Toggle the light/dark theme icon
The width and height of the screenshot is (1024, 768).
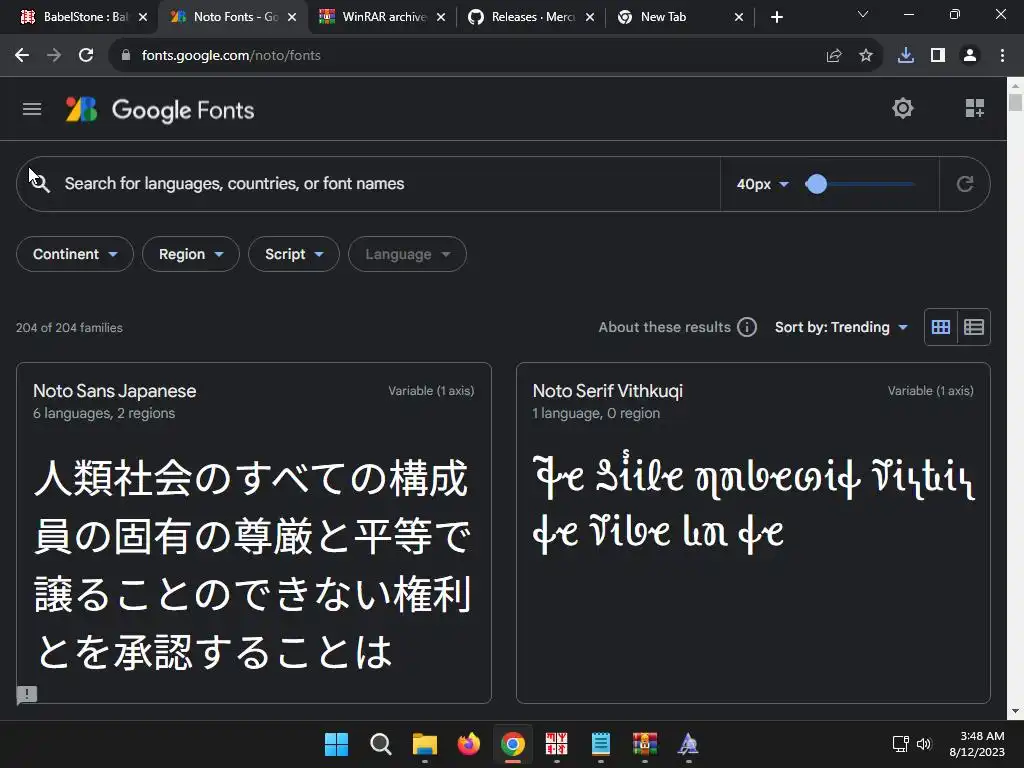click(x=903, y=108)
